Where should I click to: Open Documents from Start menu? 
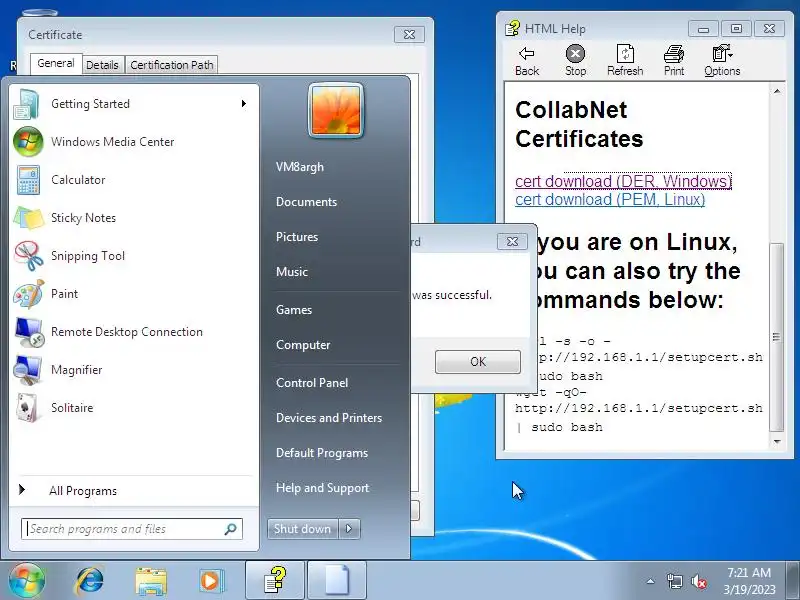(307, 202)
